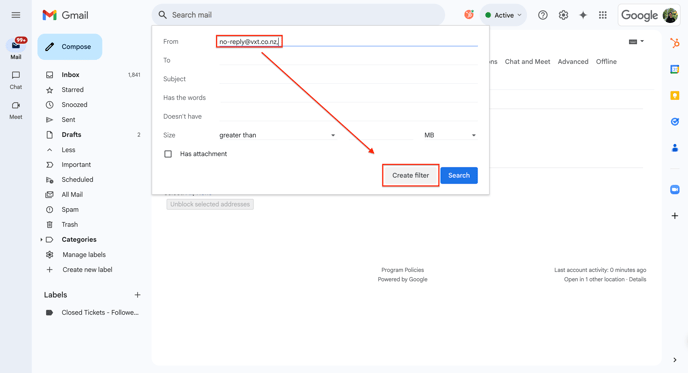Launch the Gemini sparkle icon
This screenshot has height=373, width=688.
583,15
